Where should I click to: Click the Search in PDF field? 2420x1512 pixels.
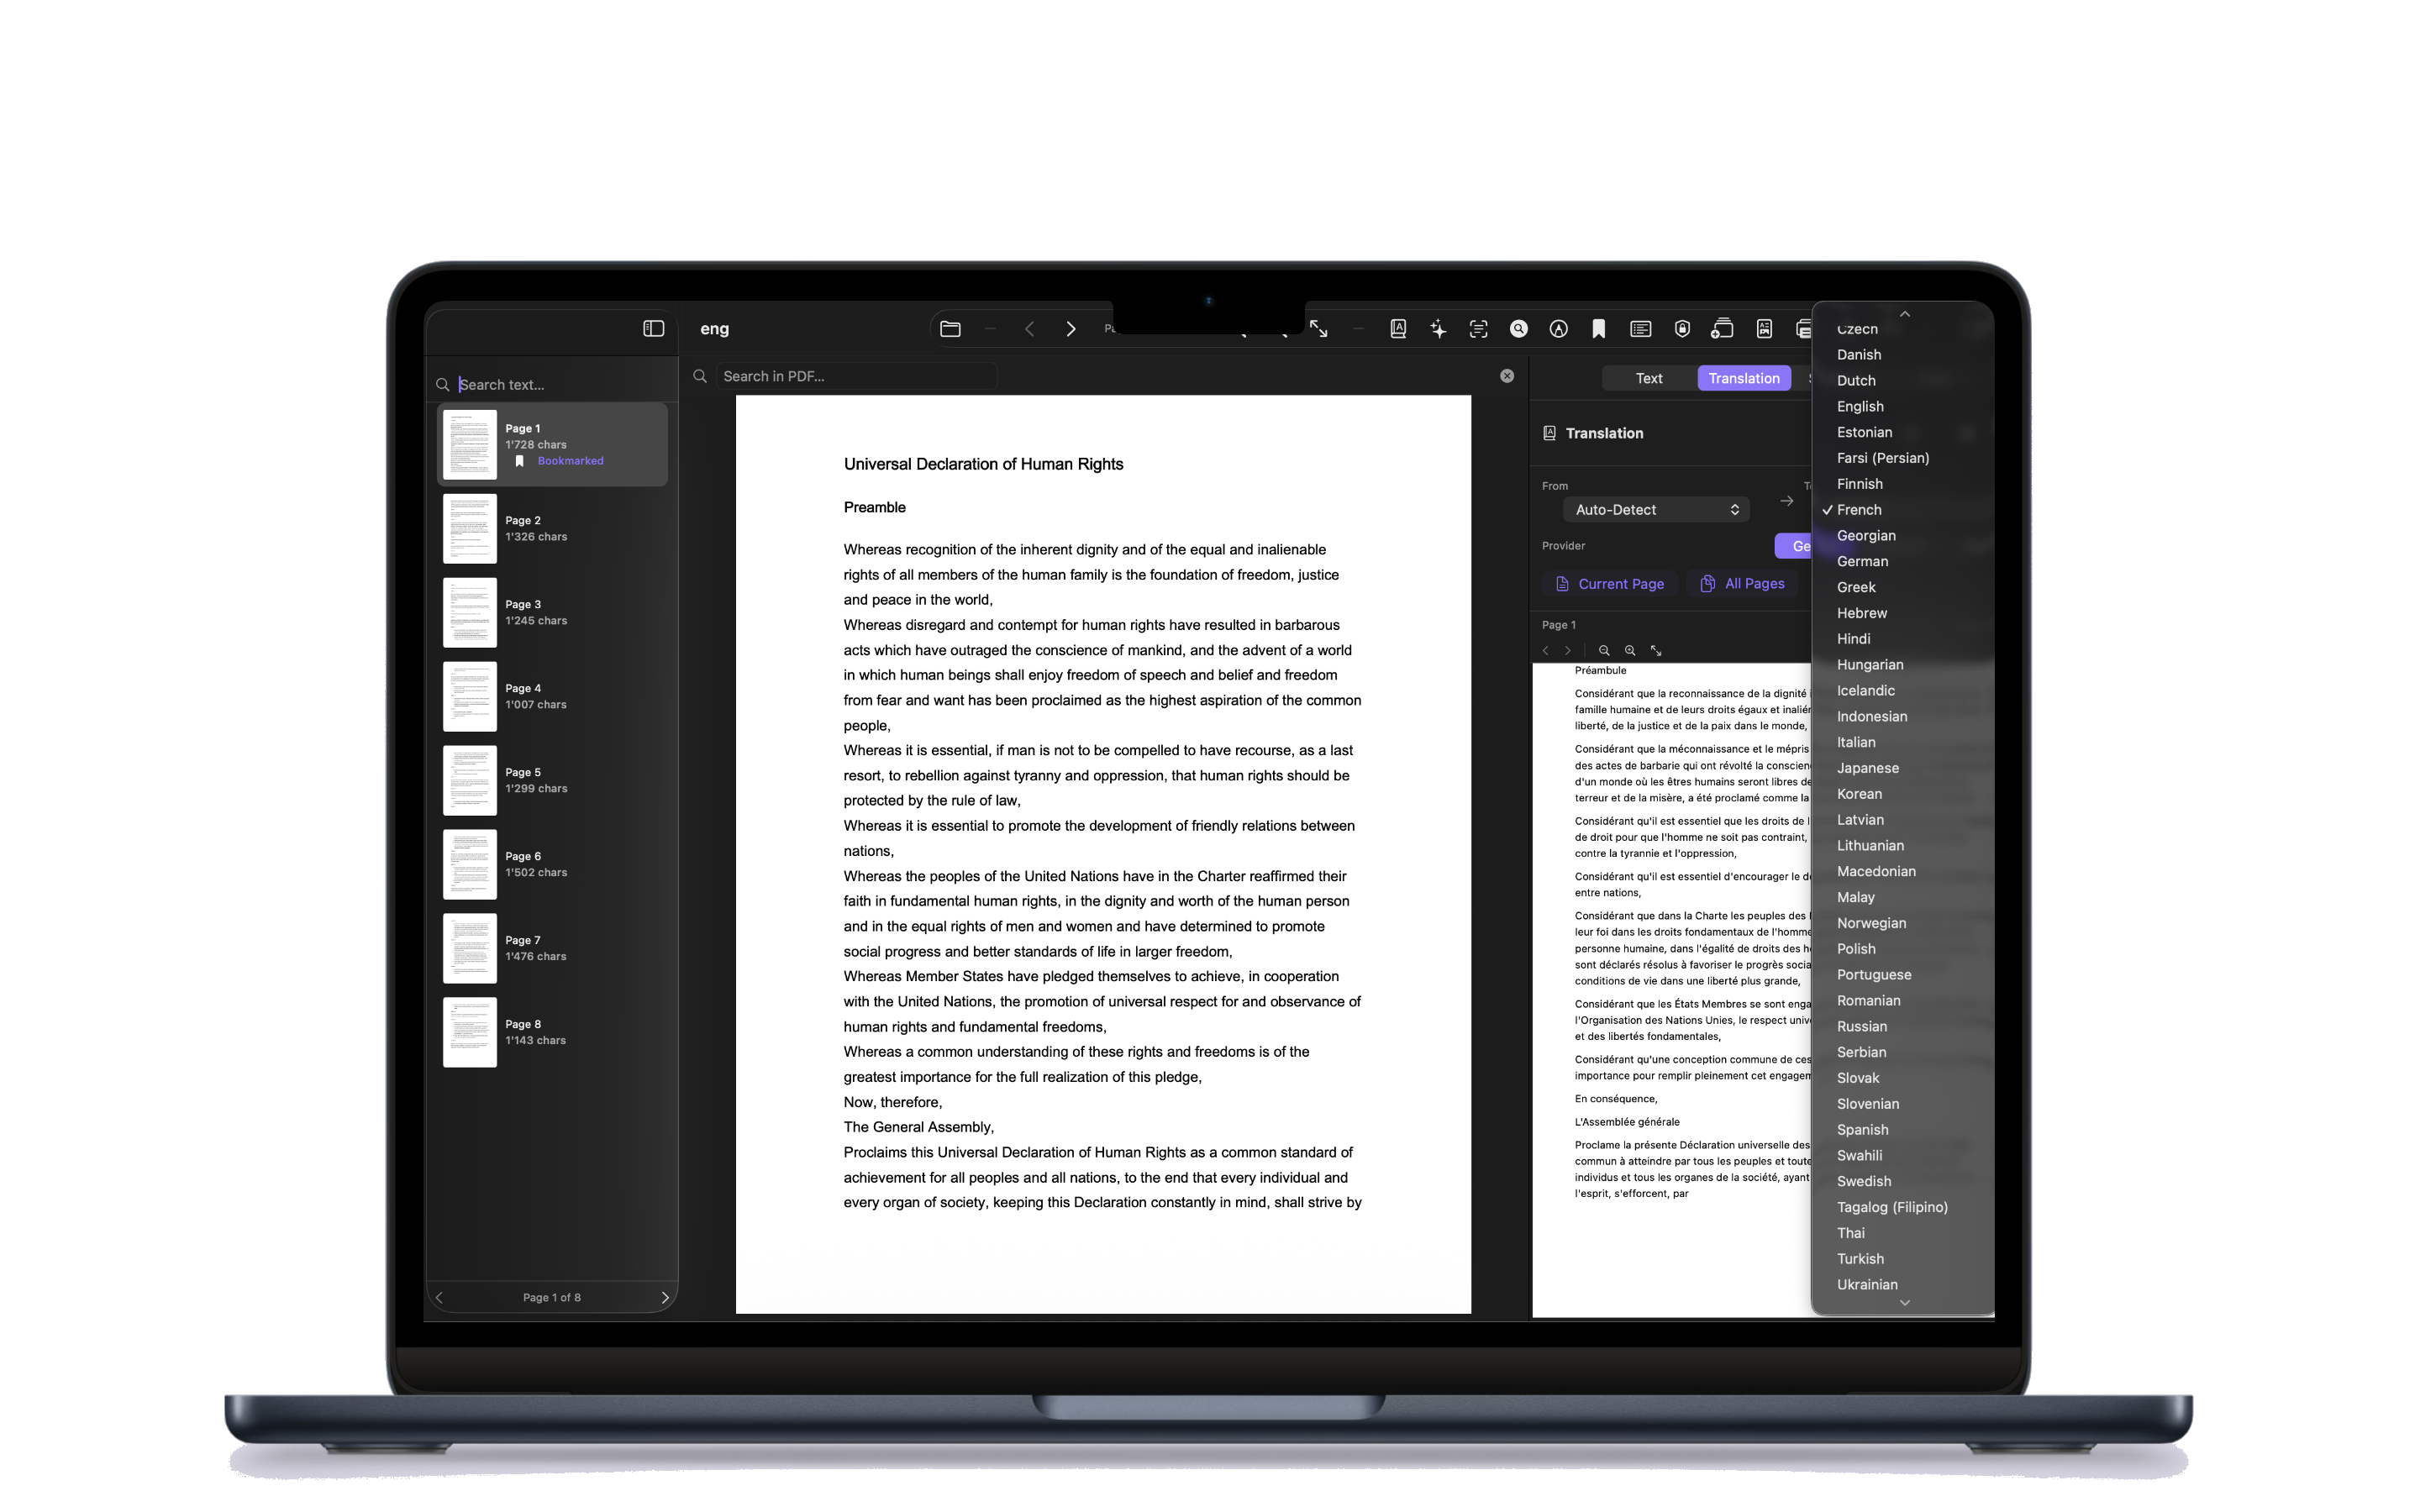(x=856, y=376)
